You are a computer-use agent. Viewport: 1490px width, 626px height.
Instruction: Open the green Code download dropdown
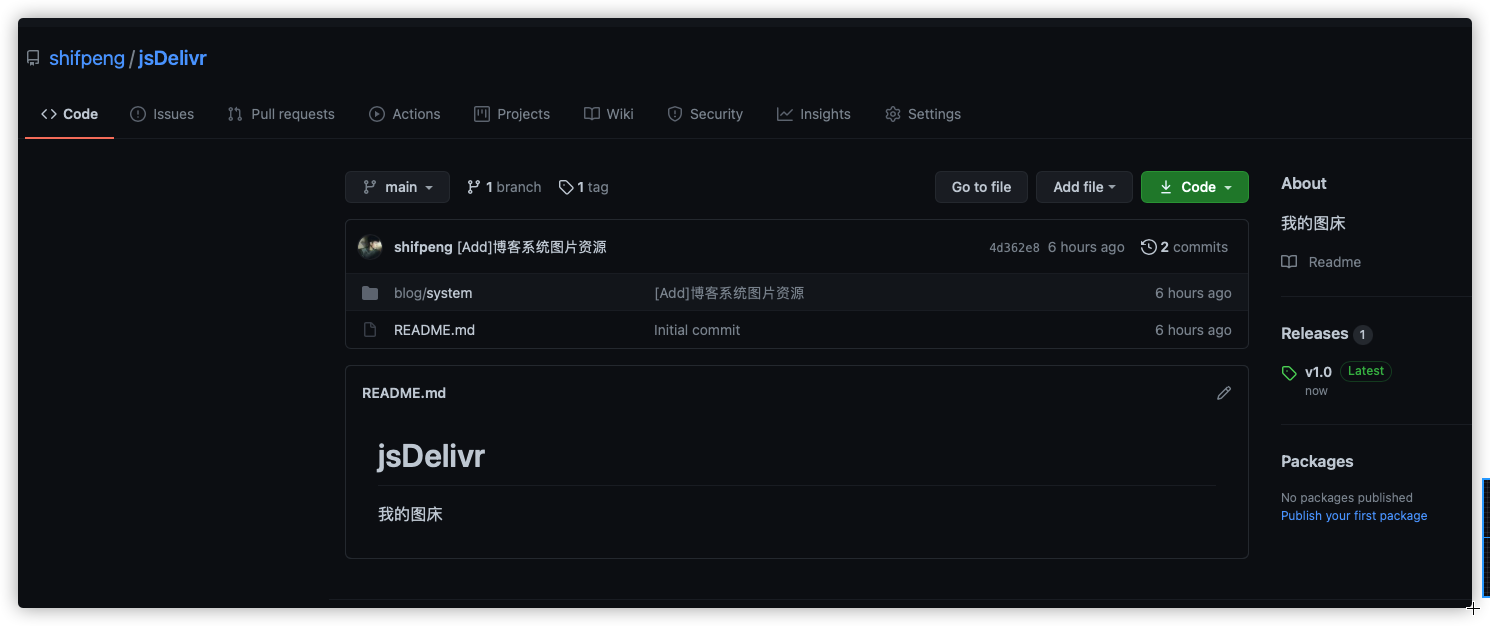point(1195,187)
